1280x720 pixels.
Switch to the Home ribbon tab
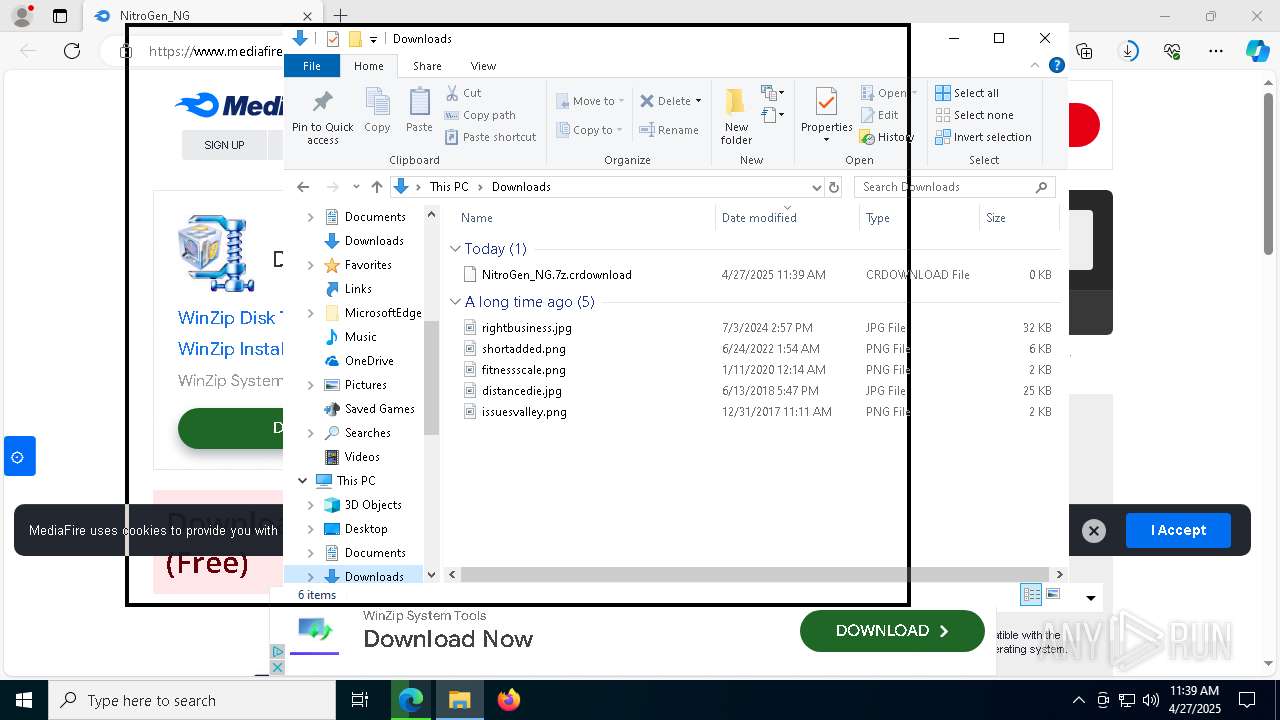click(368, 66)
